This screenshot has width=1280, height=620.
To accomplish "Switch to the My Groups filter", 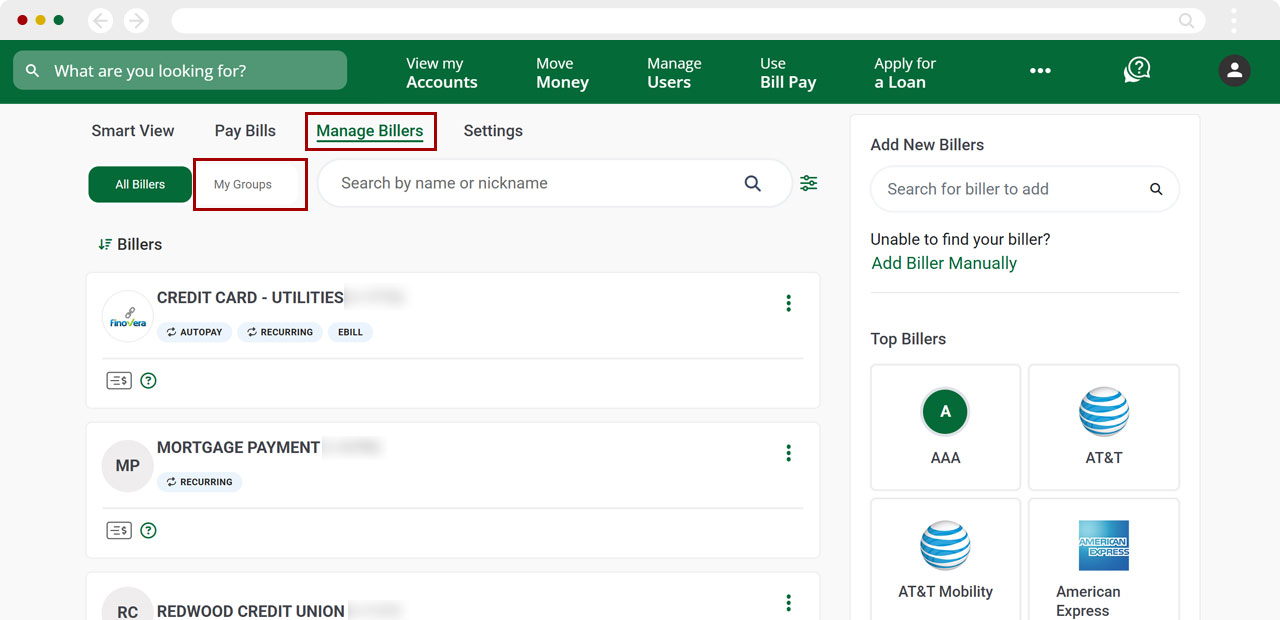I will pos(250,184).
